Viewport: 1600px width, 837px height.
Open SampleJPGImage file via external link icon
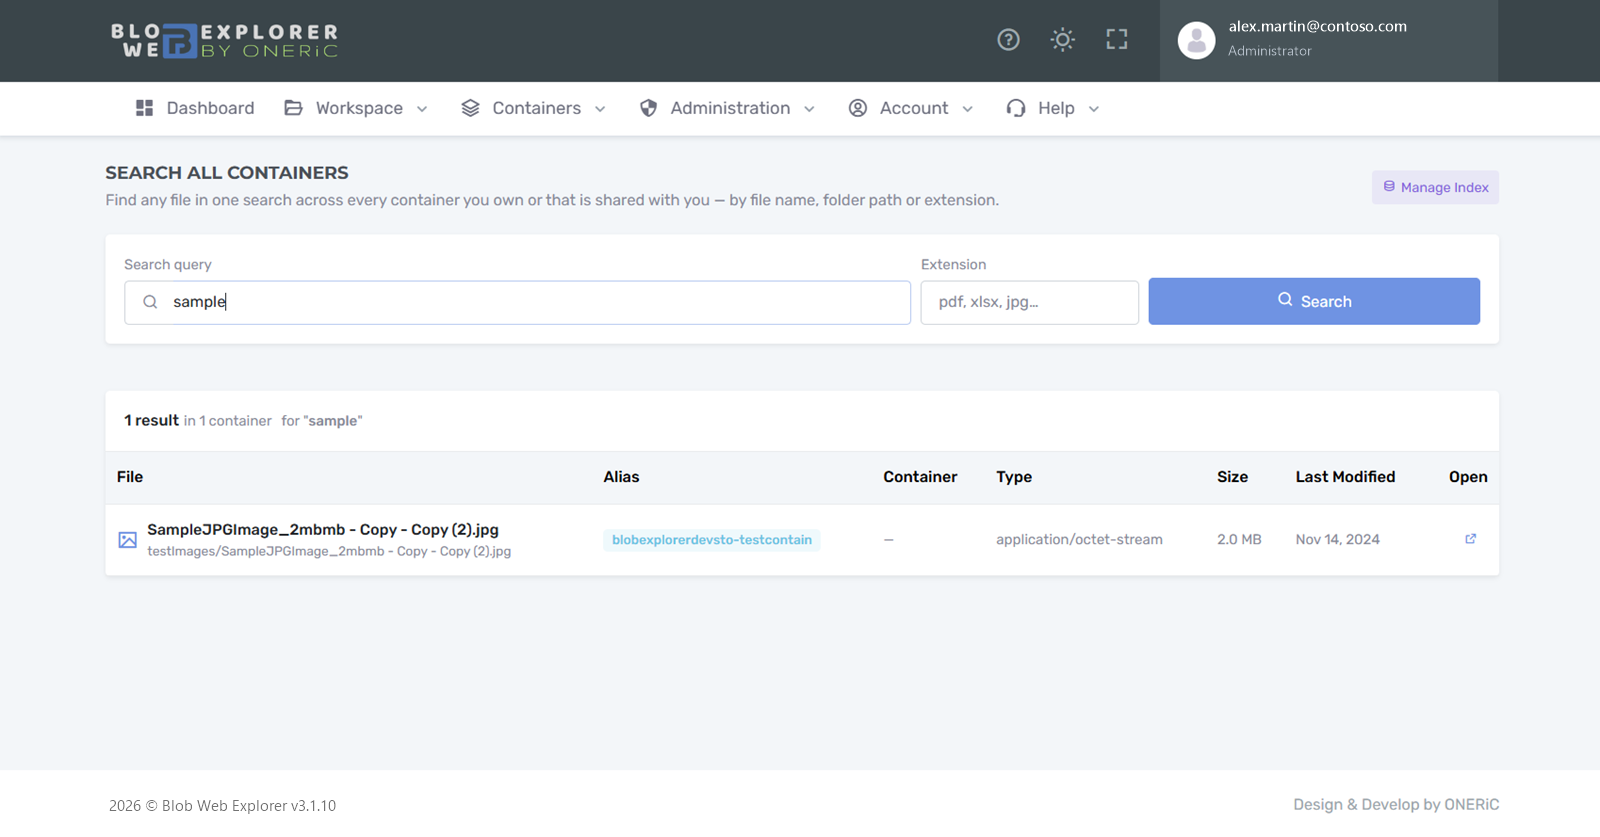[x=1470, y=539]
